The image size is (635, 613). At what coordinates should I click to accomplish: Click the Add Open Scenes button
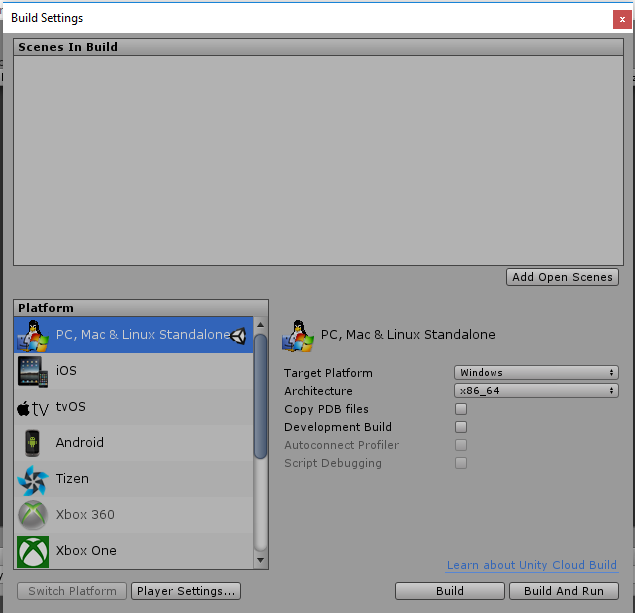point(562,277)
